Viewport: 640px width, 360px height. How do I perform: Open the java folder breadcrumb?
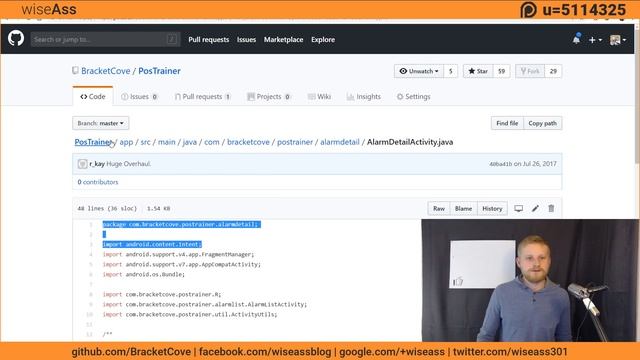tap(189, 142)
